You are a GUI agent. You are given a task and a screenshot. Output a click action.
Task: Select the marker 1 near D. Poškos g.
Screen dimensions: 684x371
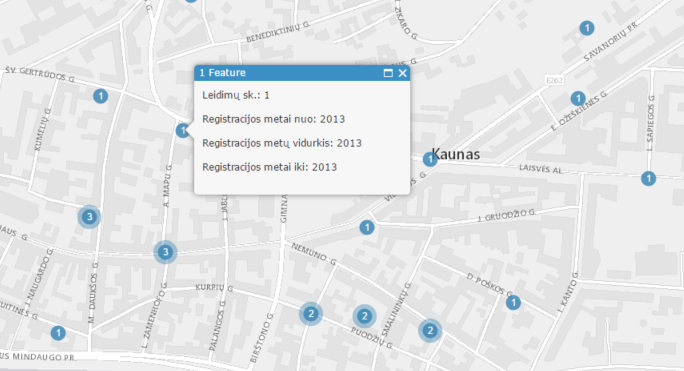point(513,302)
